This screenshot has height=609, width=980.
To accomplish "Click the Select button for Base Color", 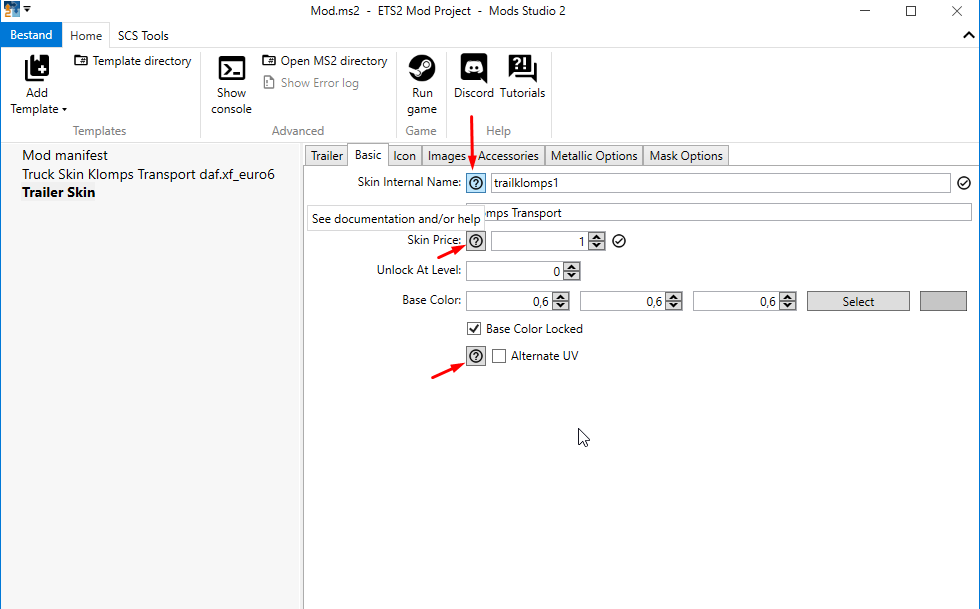I will [x=858, y=300].
